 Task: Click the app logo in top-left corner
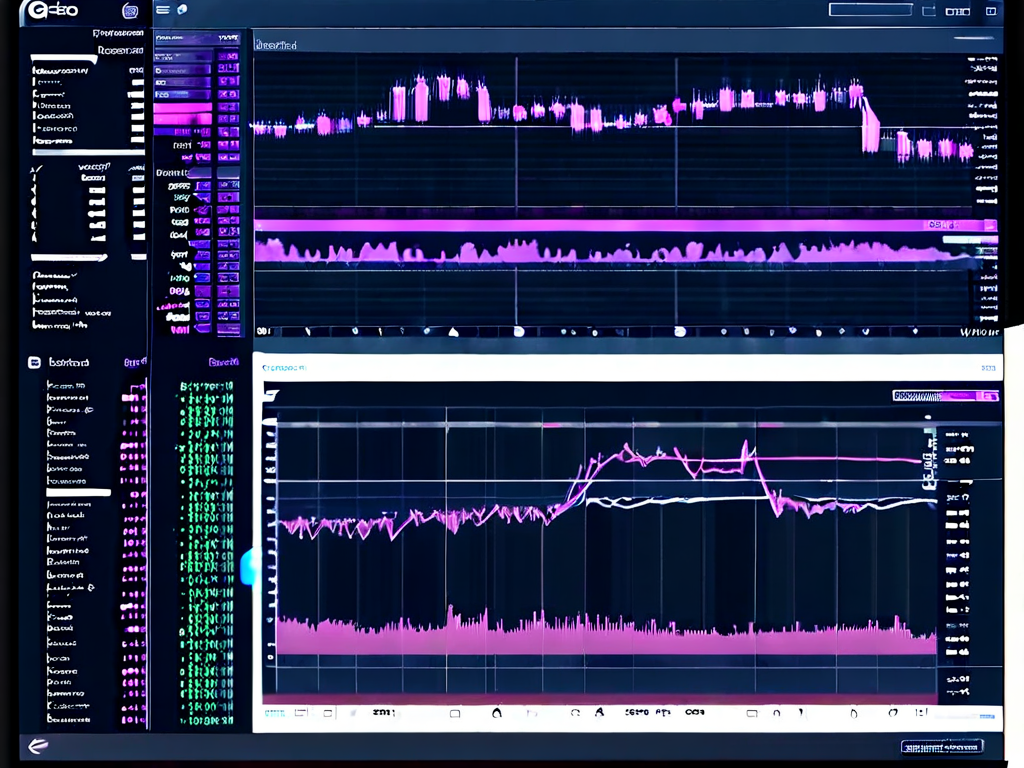click(x=50, y=11)
